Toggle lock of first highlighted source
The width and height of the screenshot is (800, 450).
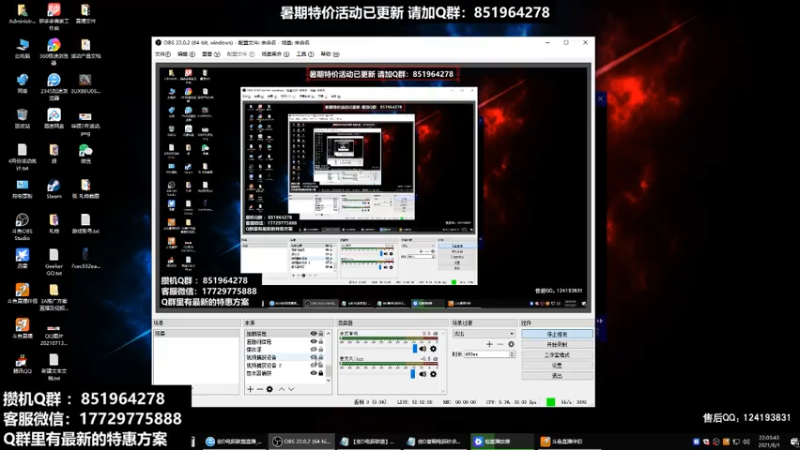click(321, 333)
